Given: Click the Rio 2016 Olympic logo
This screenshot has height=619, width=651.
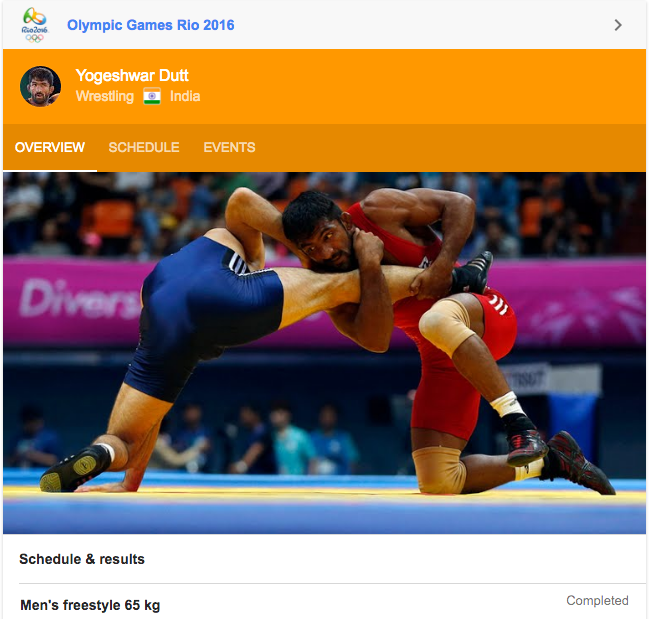Looking at the screenshot, I should (x=35, y=25).
